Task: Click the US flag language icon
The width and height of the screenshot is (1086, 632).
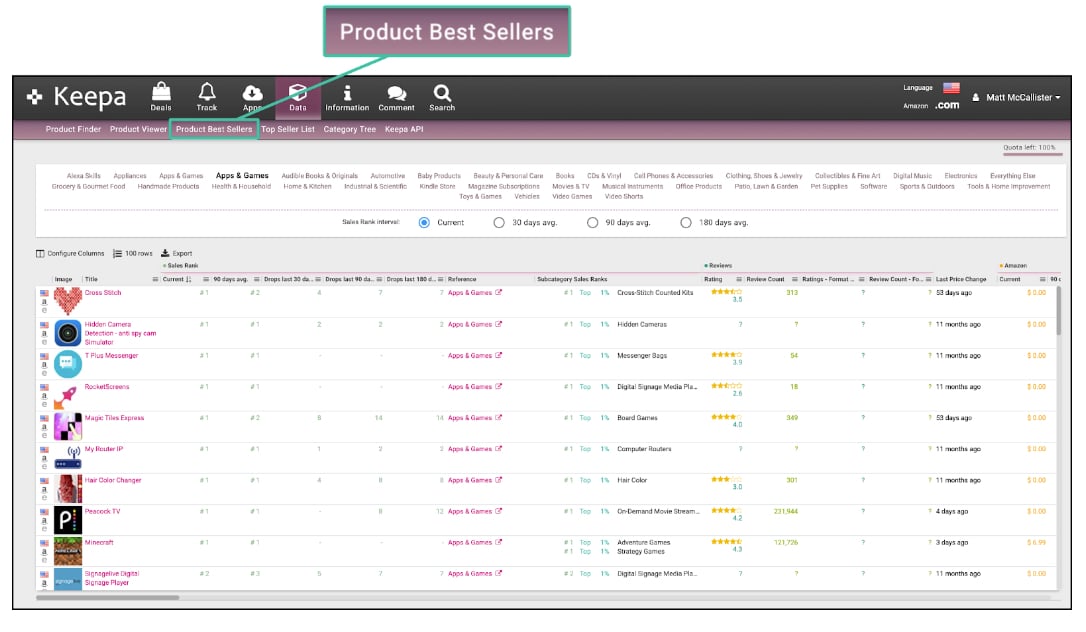Action: click(951, 88)
